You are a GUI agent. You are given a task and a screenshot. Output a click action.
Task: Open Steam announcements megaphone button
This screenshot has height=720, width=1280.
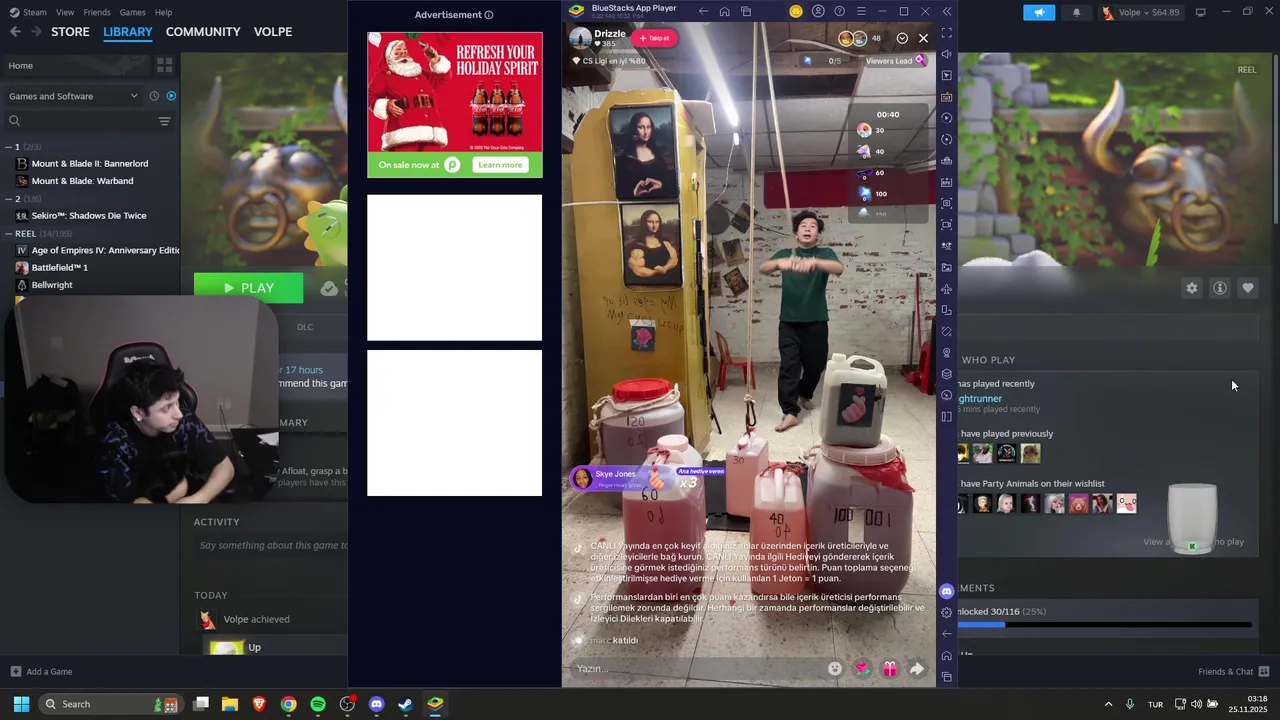pyautogui.click(x=1039, y=13)
